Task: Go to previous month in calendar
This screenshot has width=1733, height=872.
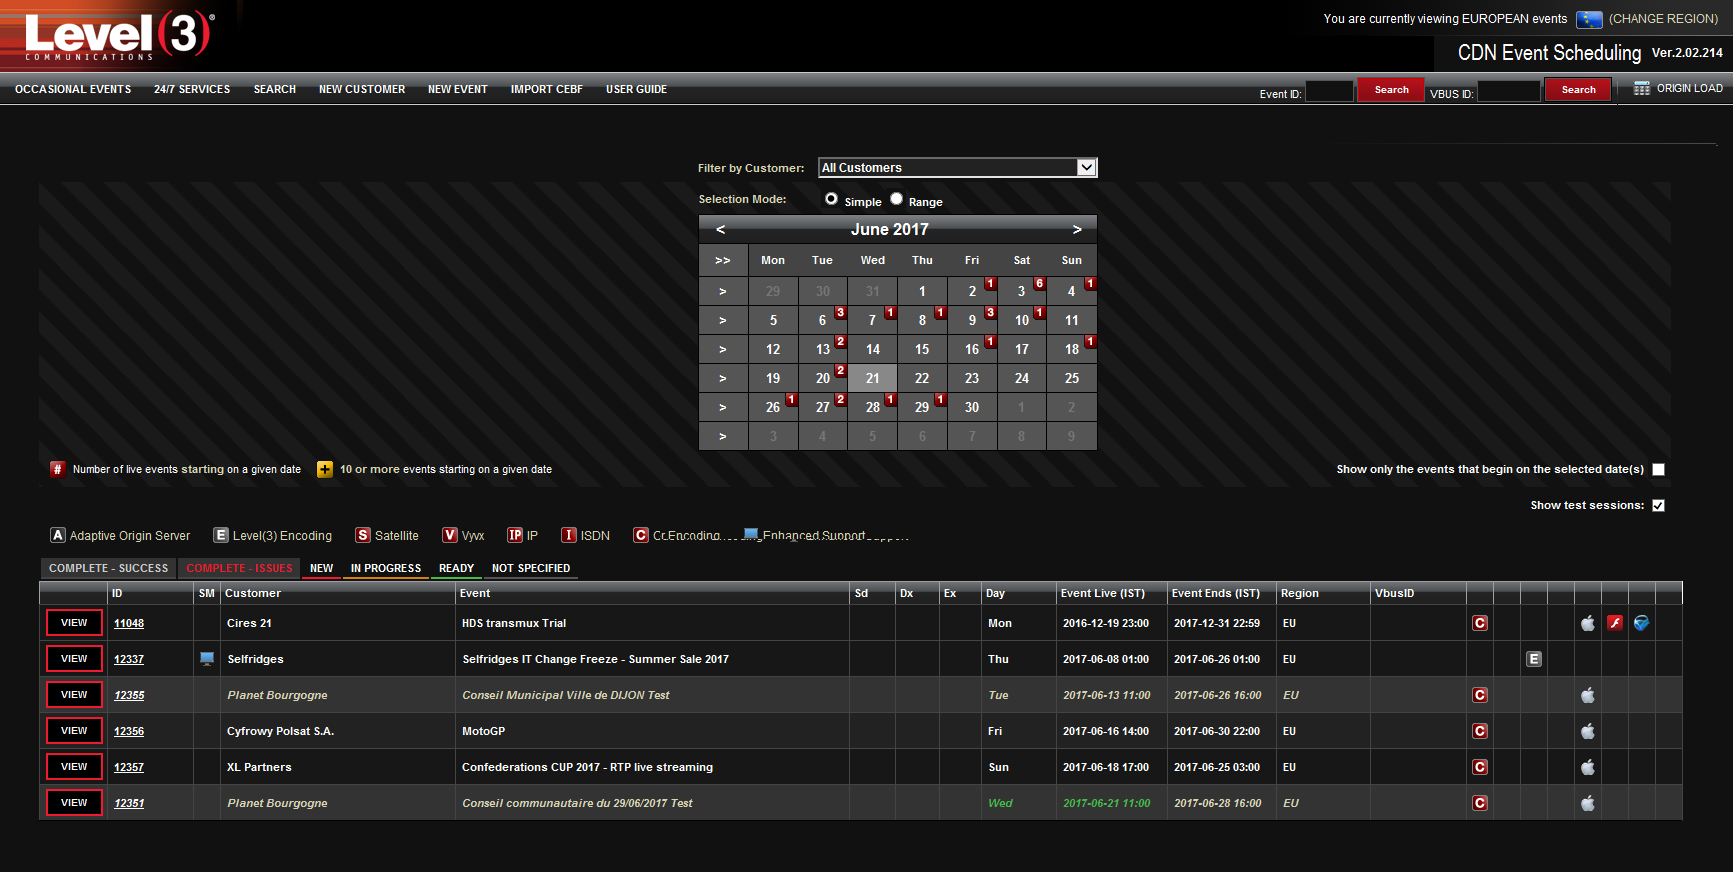Action: pyautogui.click(x=720, y=229)
